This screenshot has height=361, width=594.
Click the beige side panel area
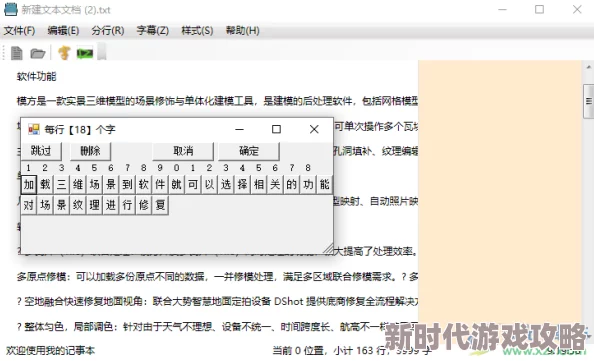click(x=500, y=193)
